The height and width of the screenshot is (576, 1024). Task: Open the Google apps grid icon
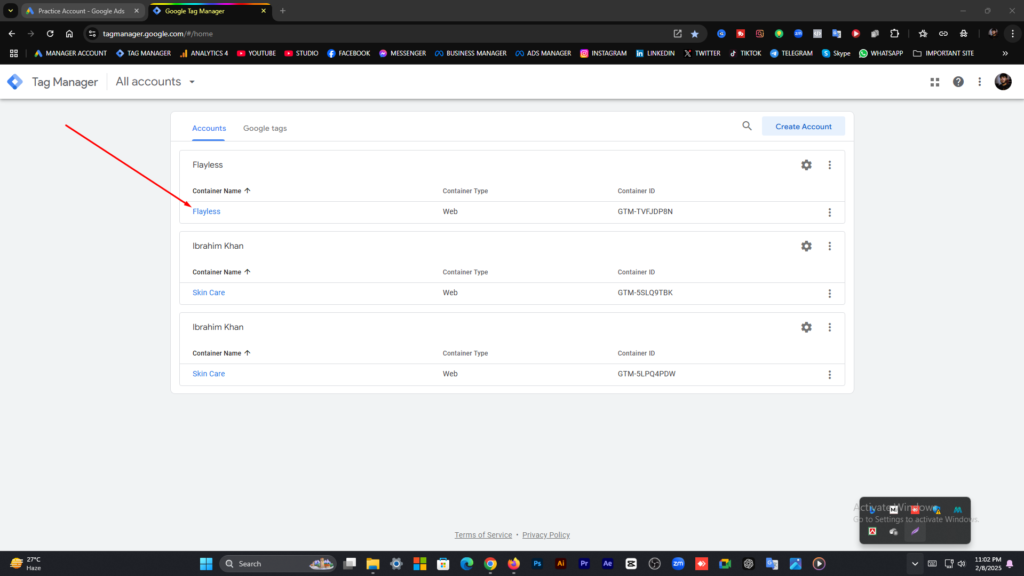pyautogui.click(x=935, y=82)
